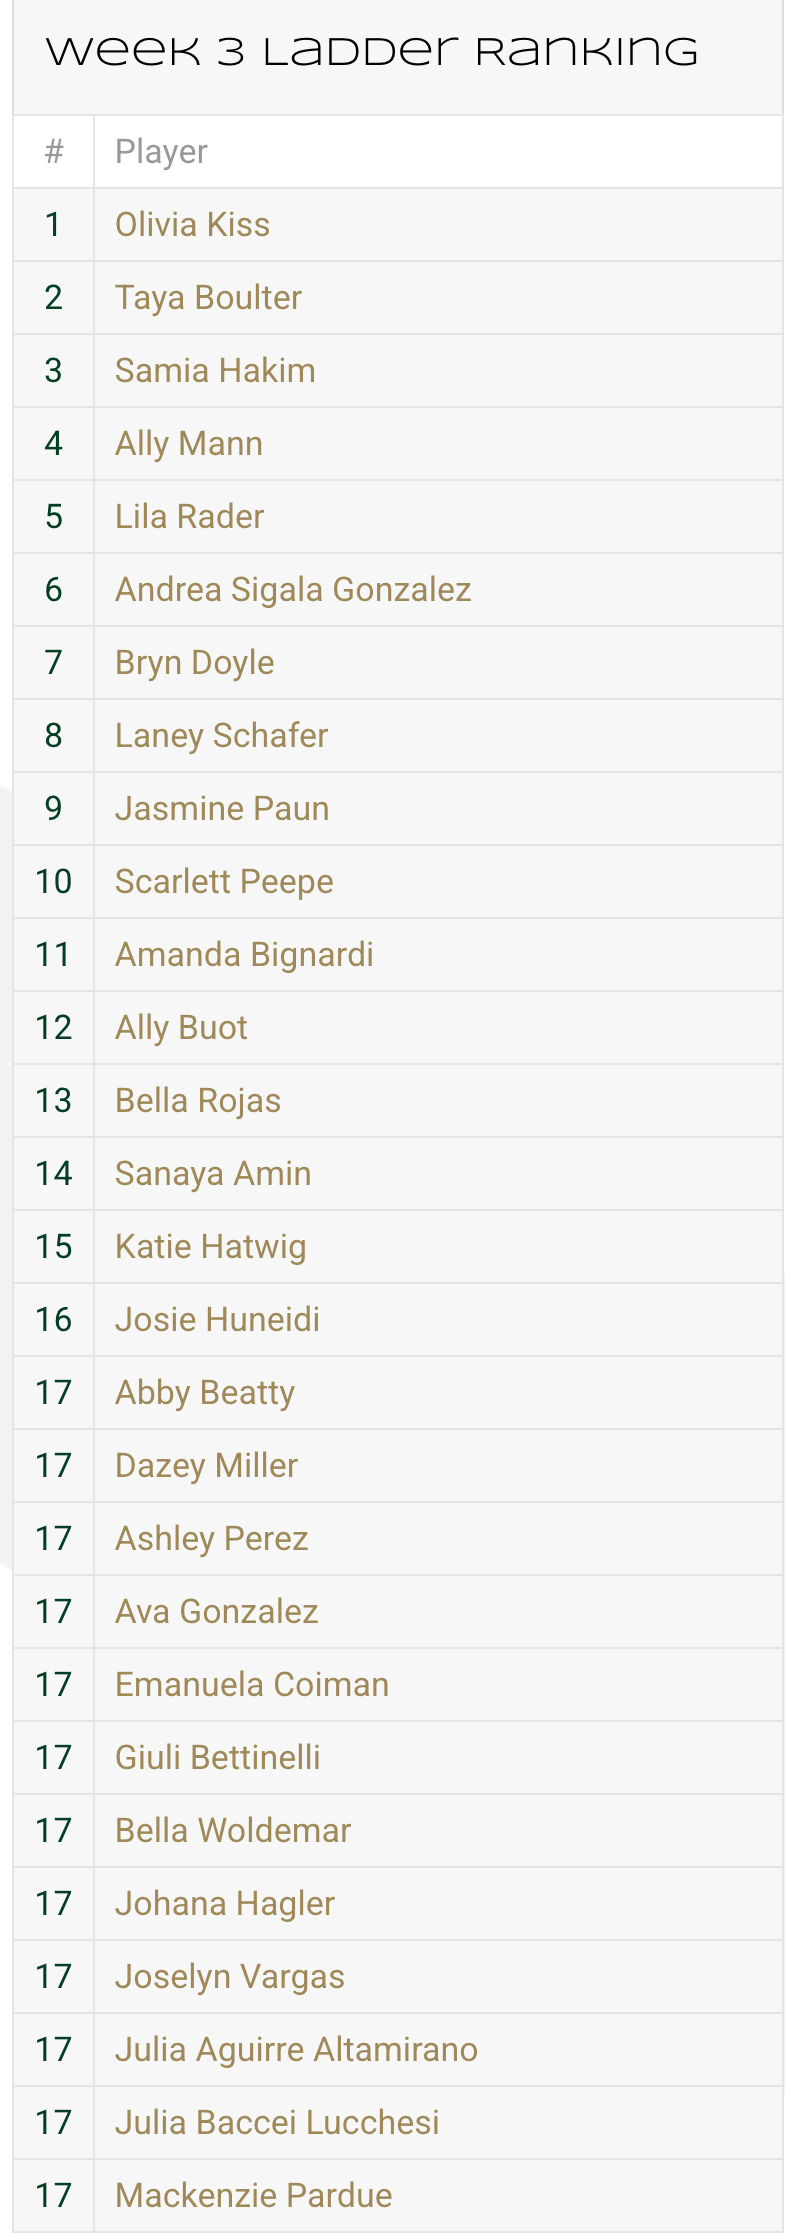The width and height of the screenshot is (785, 2236).
Task: Select Emanuela Coiman from the rankings
Action: pos(252,1685)
